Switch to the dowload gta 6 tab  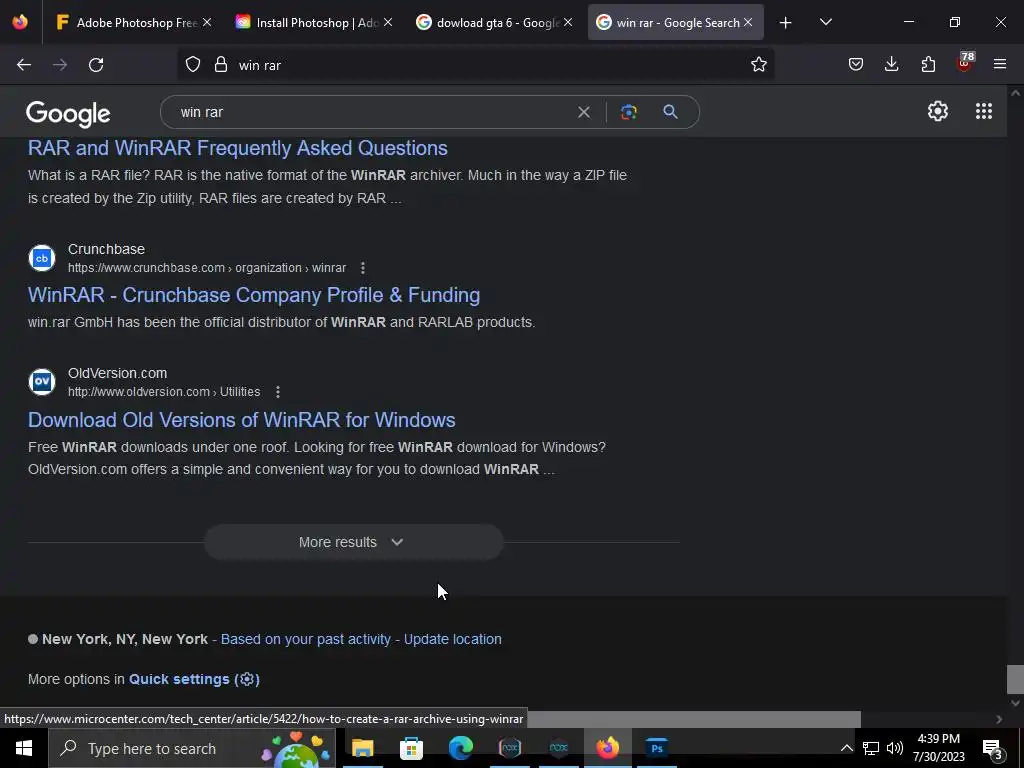[494, 22]
